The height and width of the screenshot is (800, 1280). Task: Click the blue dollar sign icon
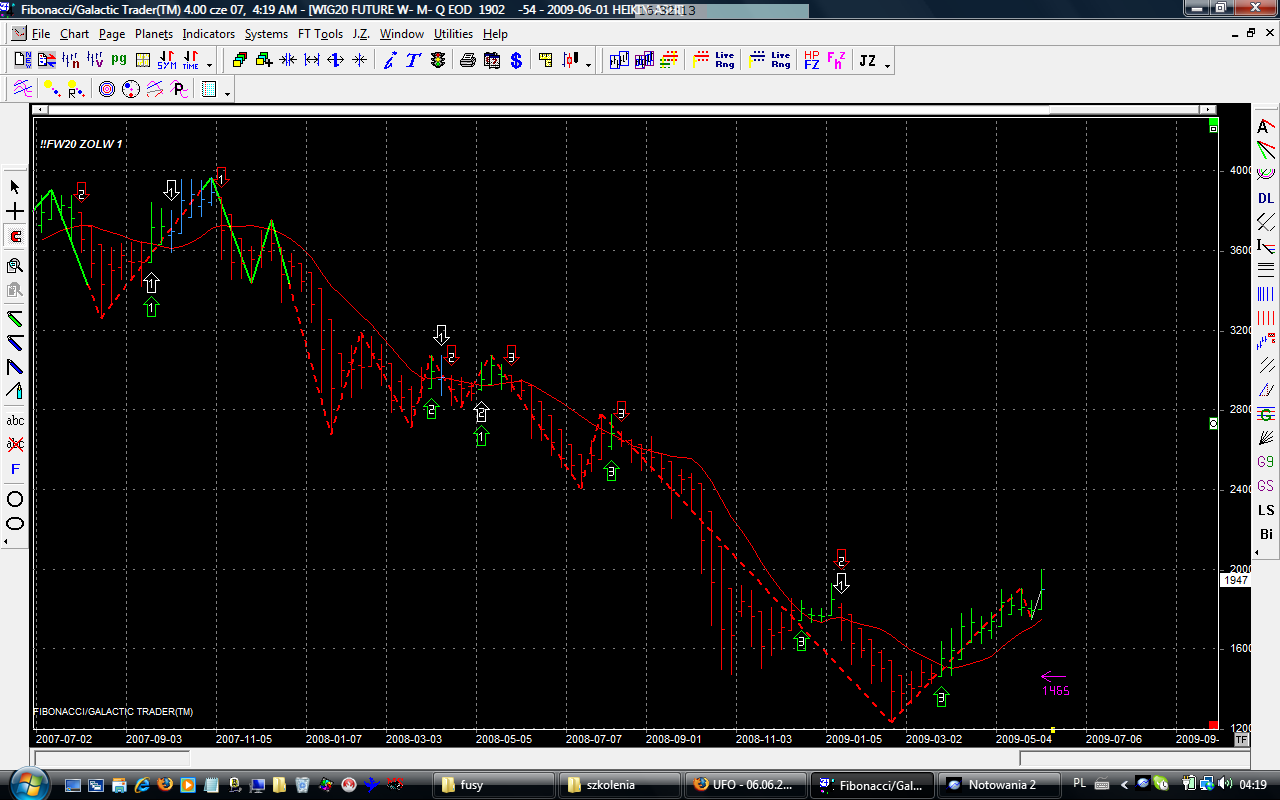516,60
